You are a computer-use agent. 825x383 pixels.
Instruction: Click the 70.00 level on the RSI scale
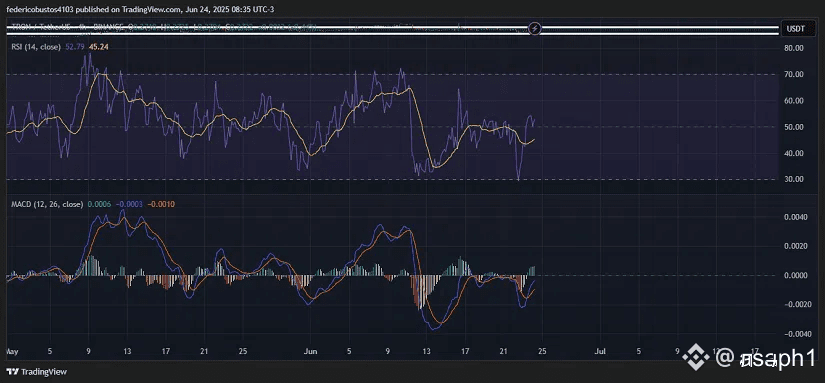click(x=793, y=74)
